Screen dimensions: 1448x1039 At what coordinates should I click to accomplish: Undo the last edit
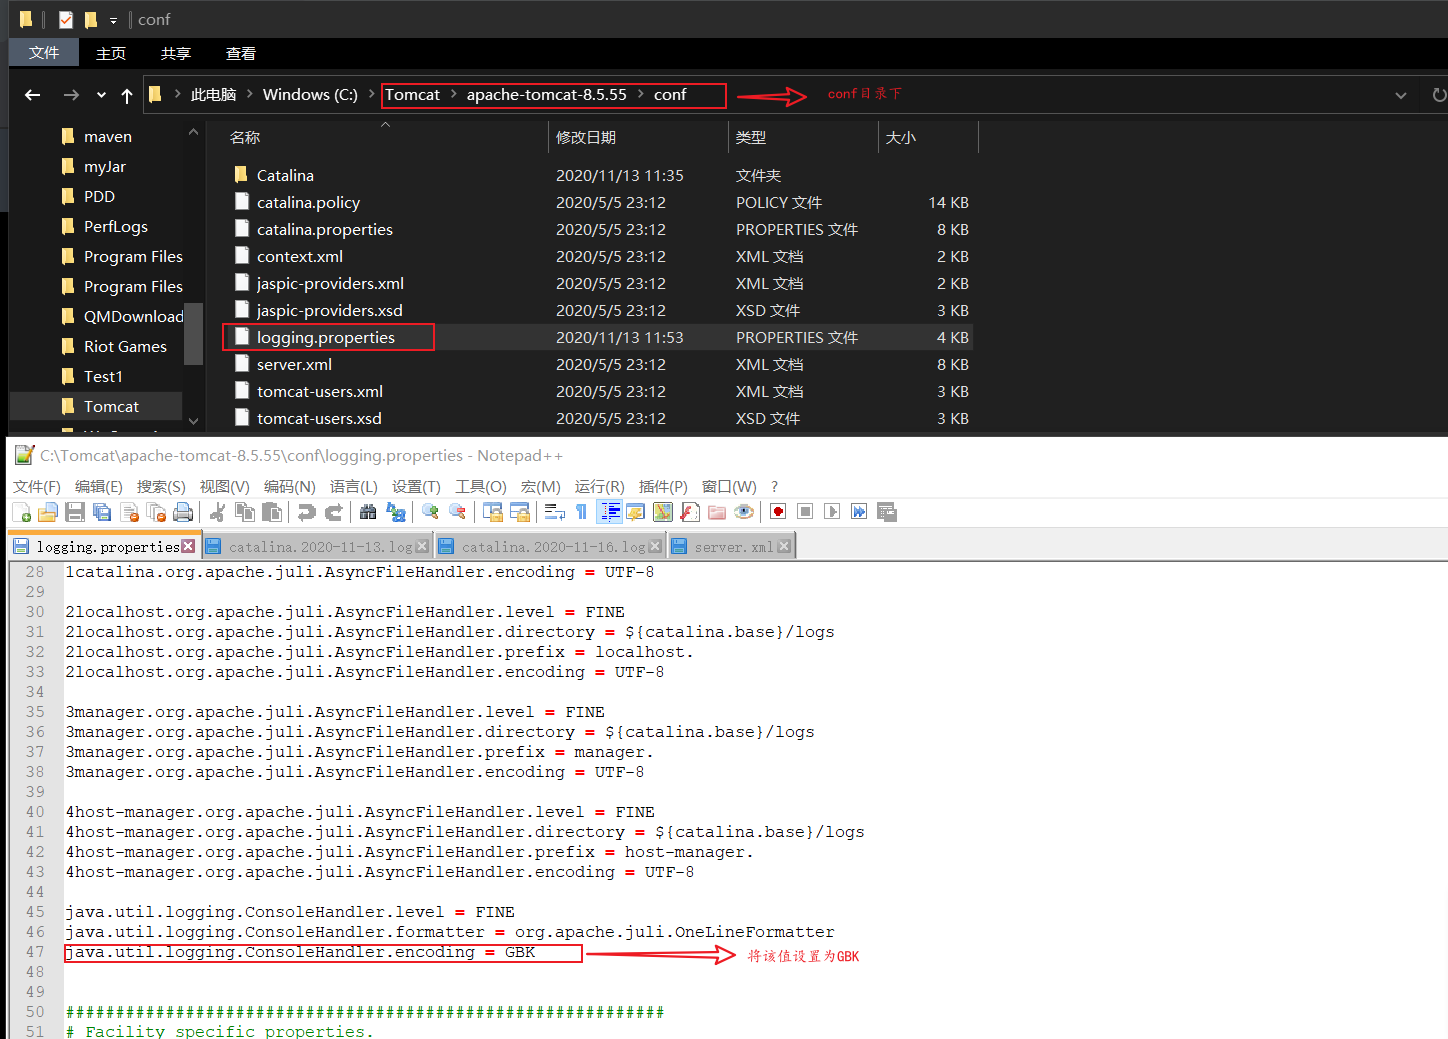pos(306,512)
